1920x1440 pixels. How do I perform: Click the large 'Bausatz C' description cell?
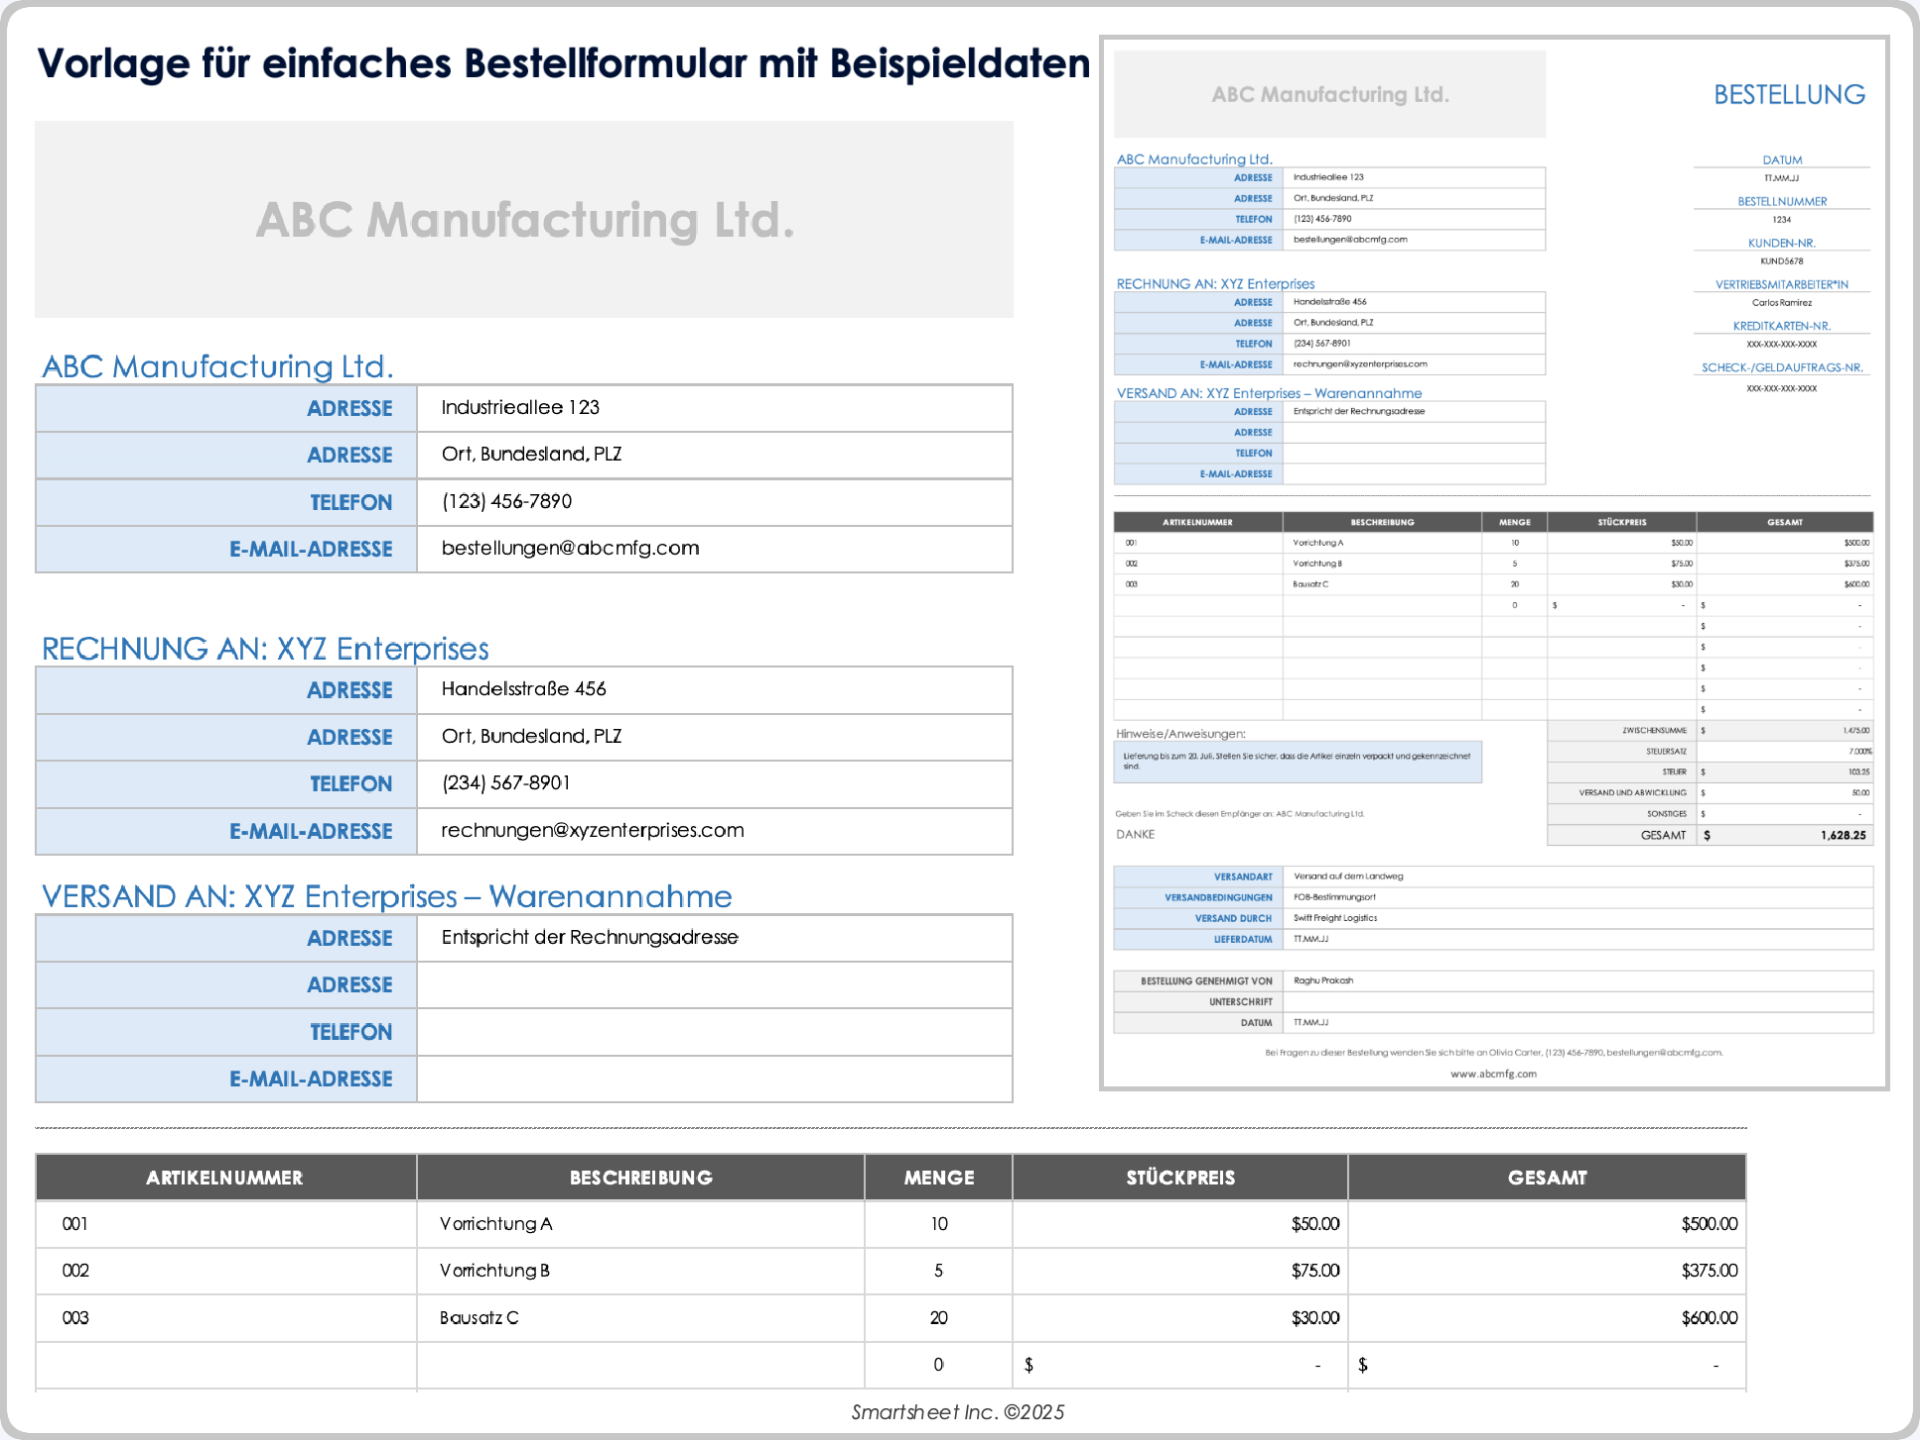(641, 1318)
